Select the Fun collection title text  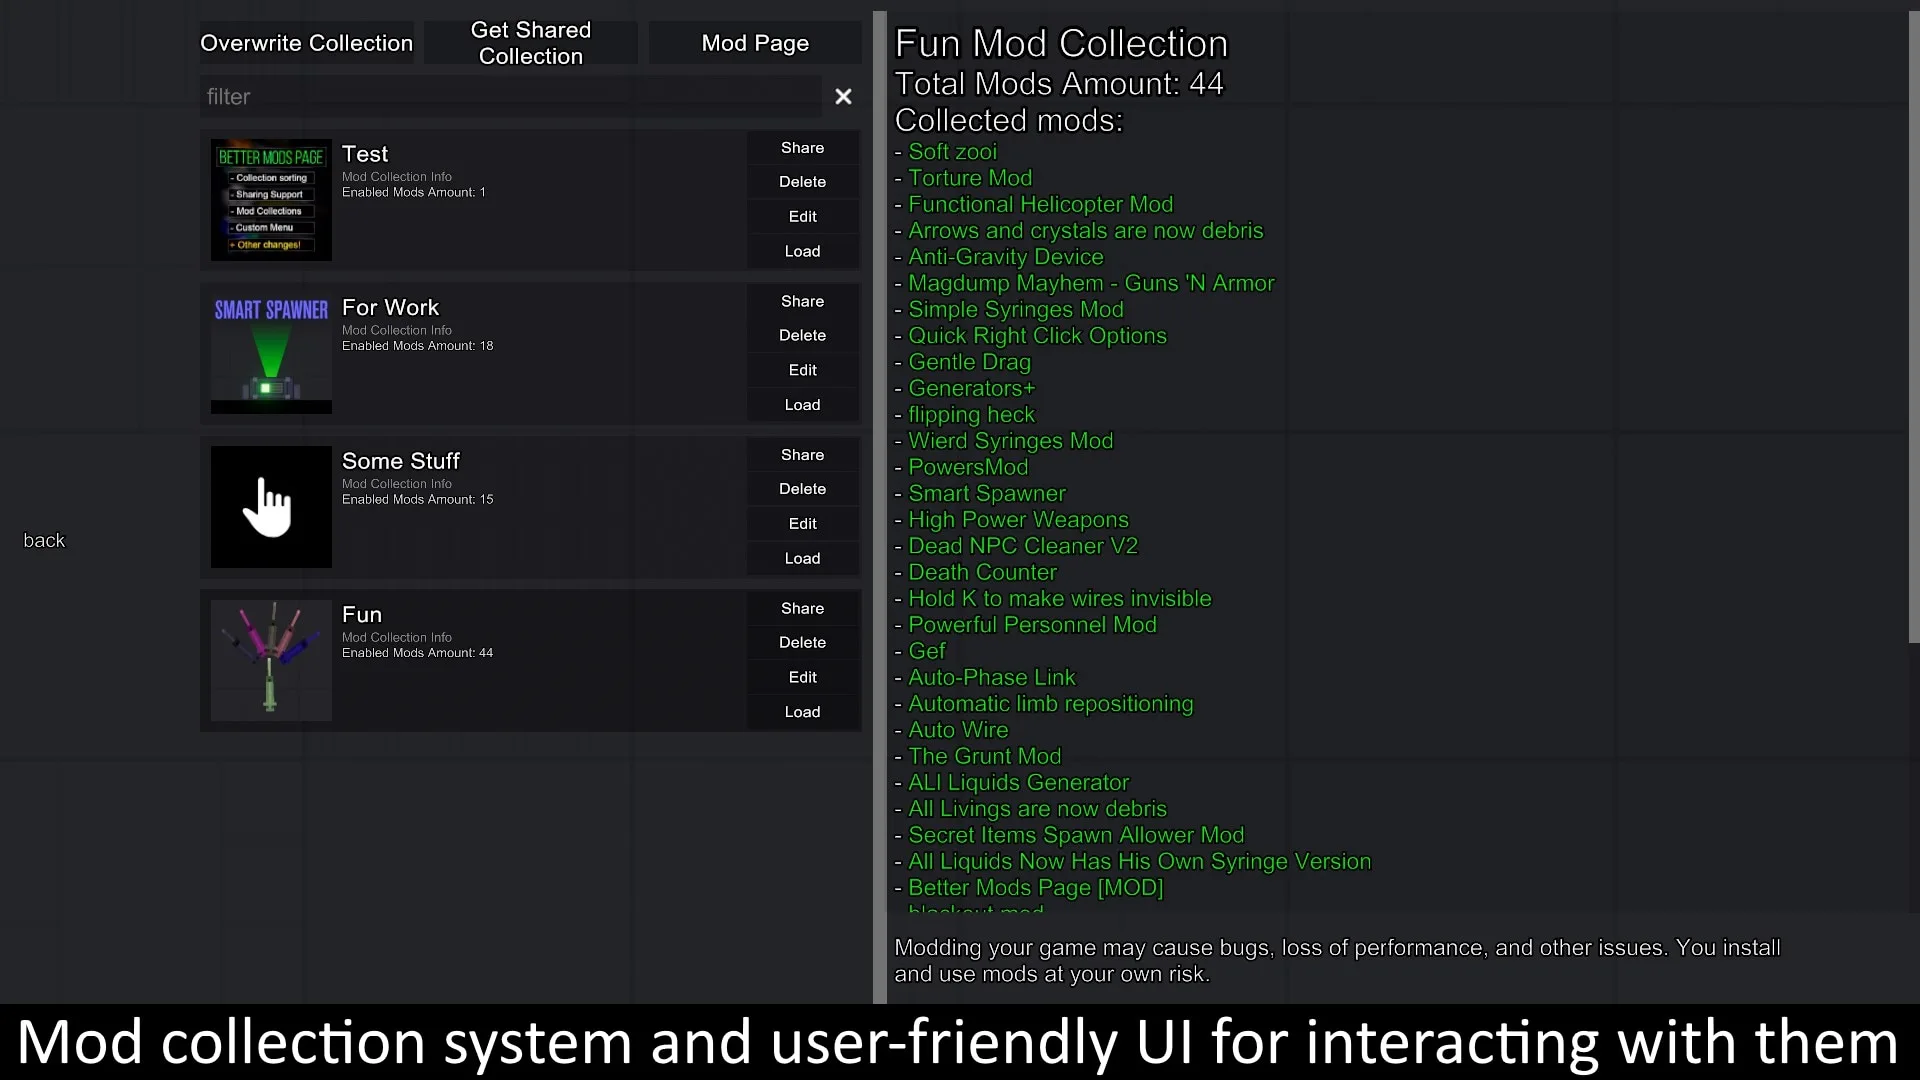(362, 614)
